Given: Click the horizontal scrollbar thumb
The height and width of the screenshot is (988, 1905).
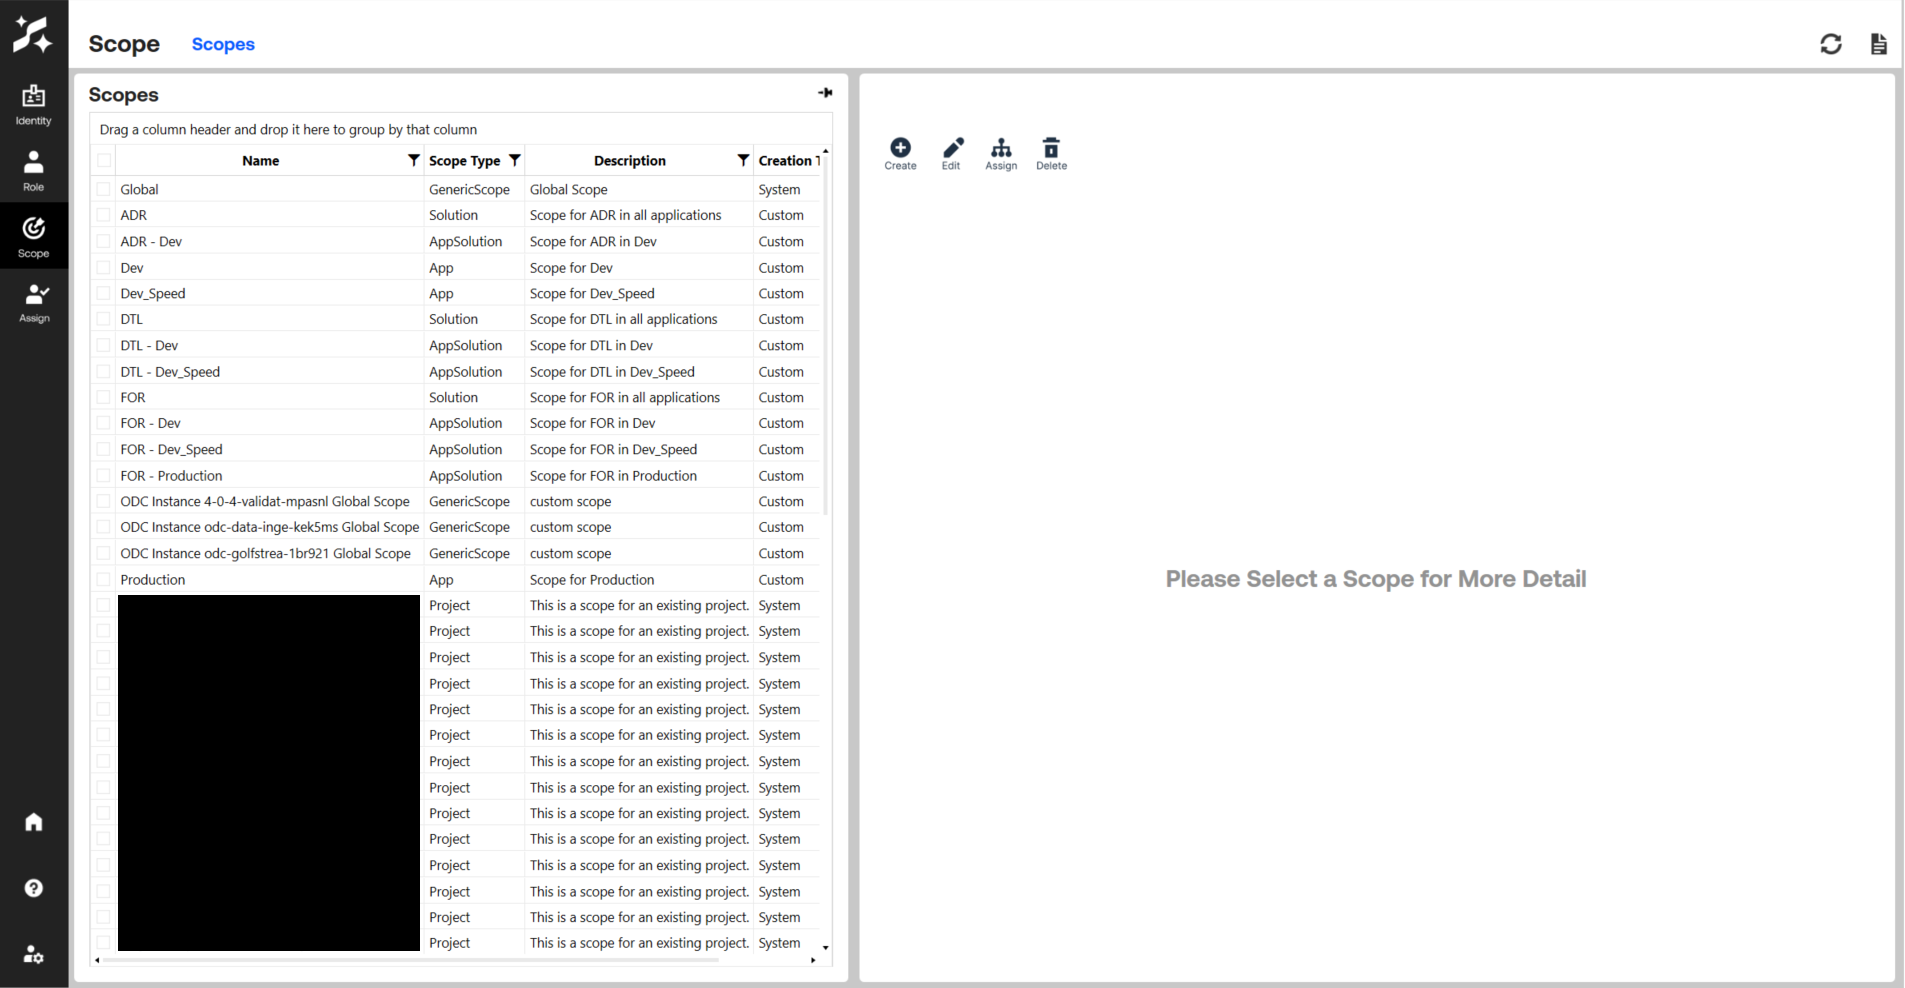Looking at the screenshot, I should 411,960.
